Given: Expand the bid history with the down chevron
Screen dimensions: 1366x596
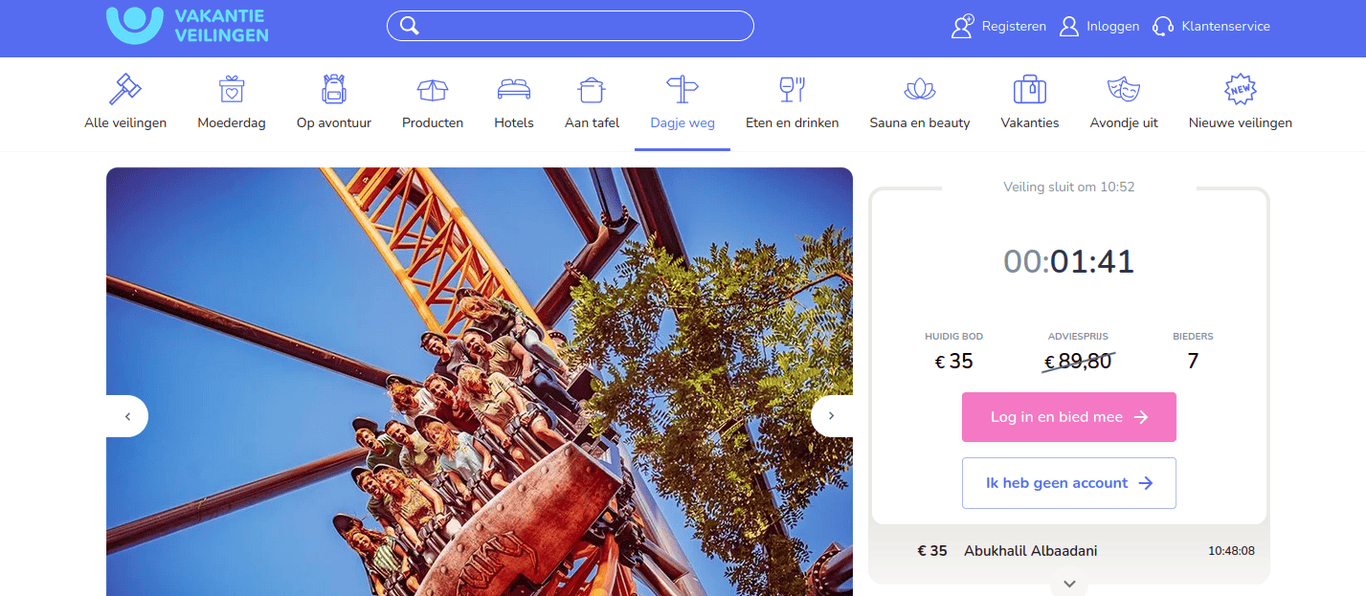Looking at the screenshot, I should click(x=1069, y=583).
